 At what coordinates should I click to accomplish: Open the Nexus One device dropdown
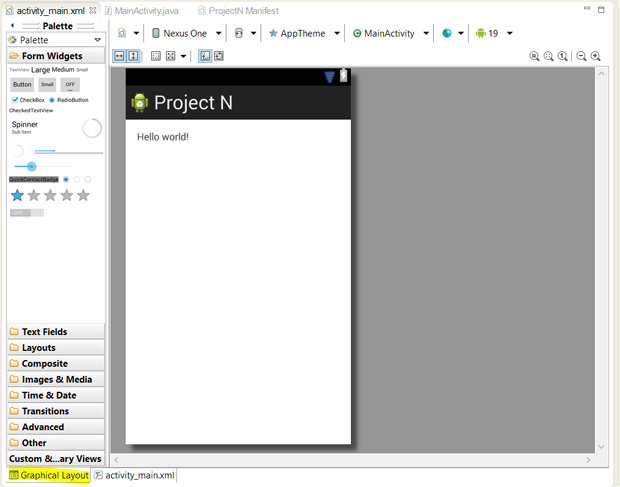point(184,33)
